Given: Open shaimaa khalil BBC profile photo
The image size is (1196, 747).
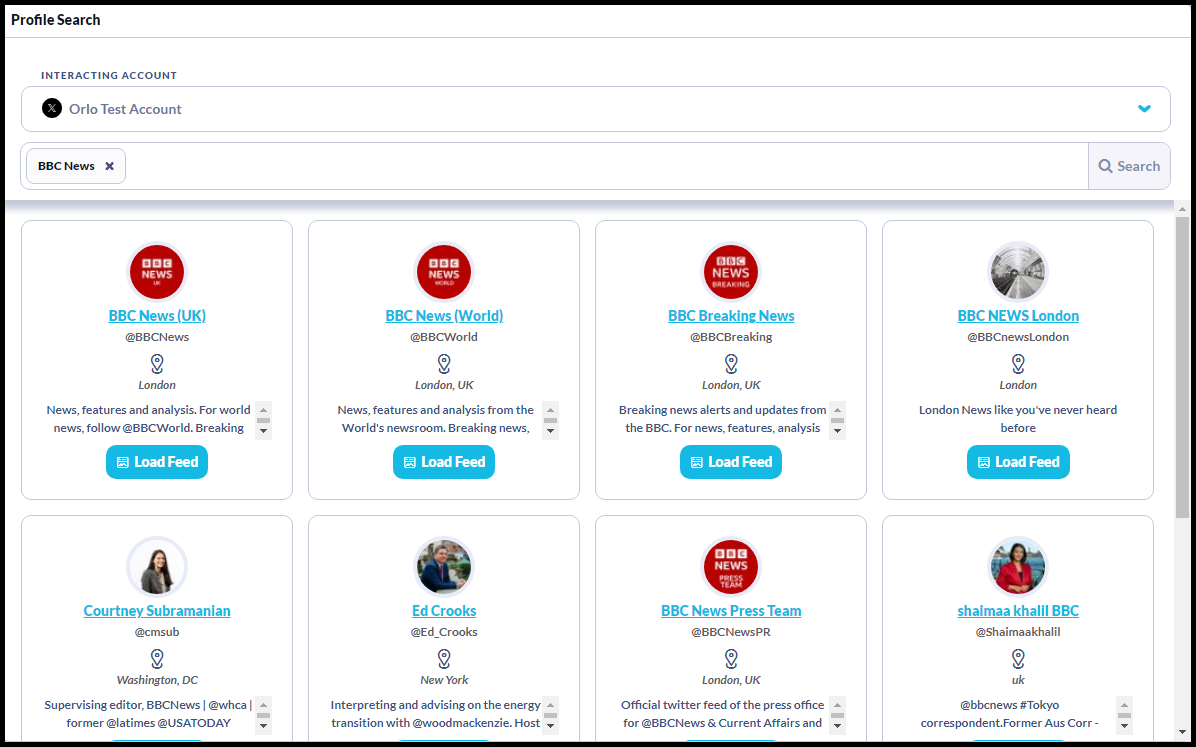Looking at the screenshot, I should (x=1018, y=567).
